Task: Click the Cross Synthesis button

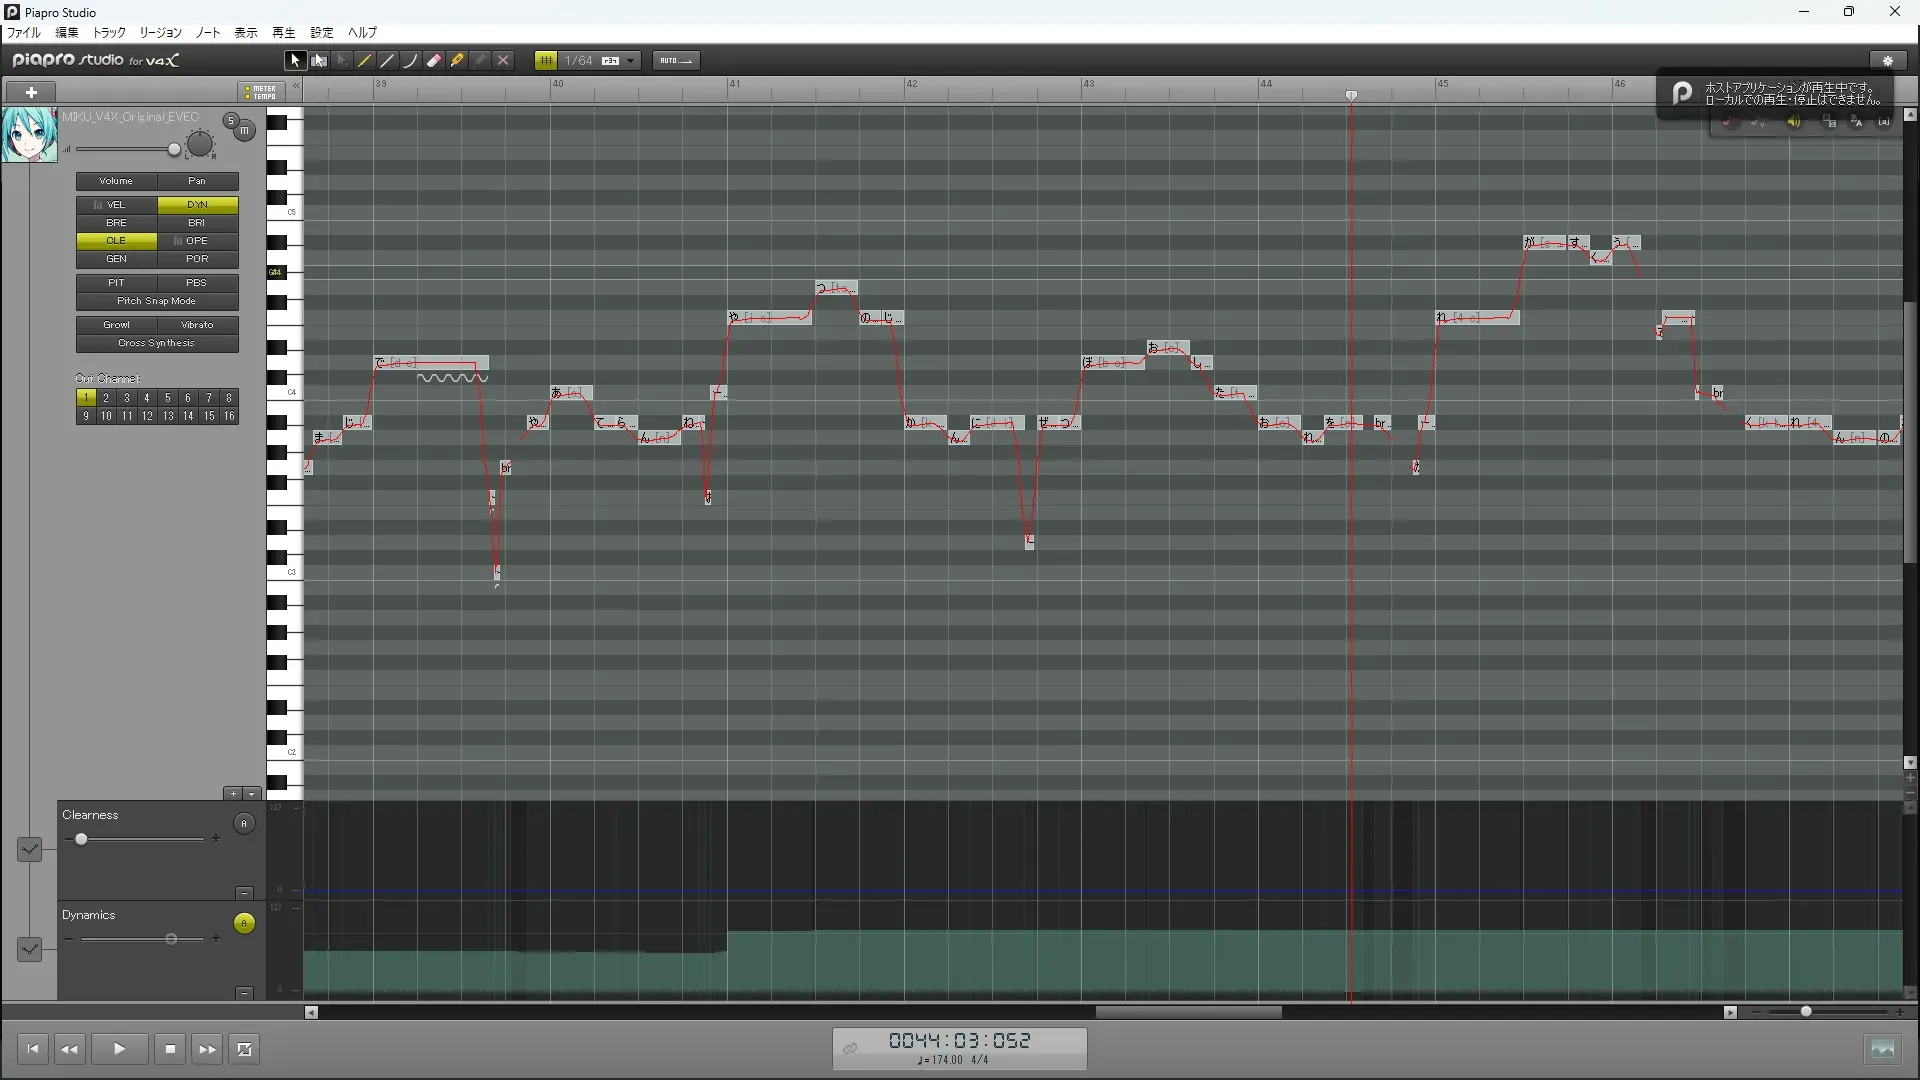Action: point(157,343)
